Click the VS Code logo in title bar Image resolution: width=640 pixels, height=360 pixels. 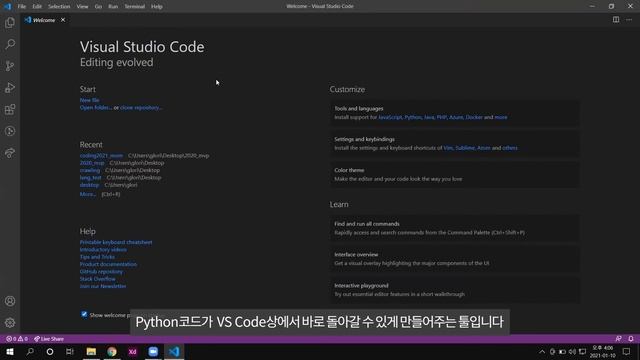[7, 6]
